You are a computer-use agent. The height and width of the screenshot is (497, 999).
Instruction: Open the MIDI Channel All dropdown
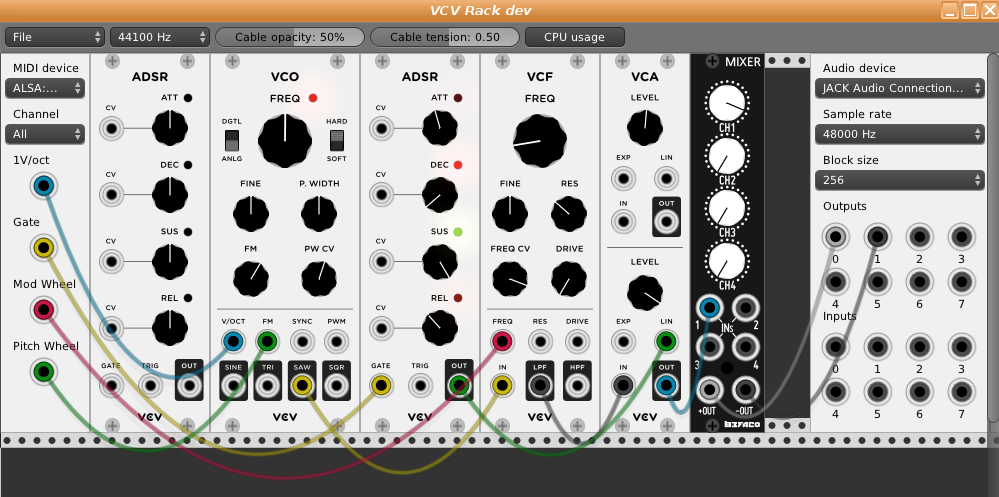(45, 134)
